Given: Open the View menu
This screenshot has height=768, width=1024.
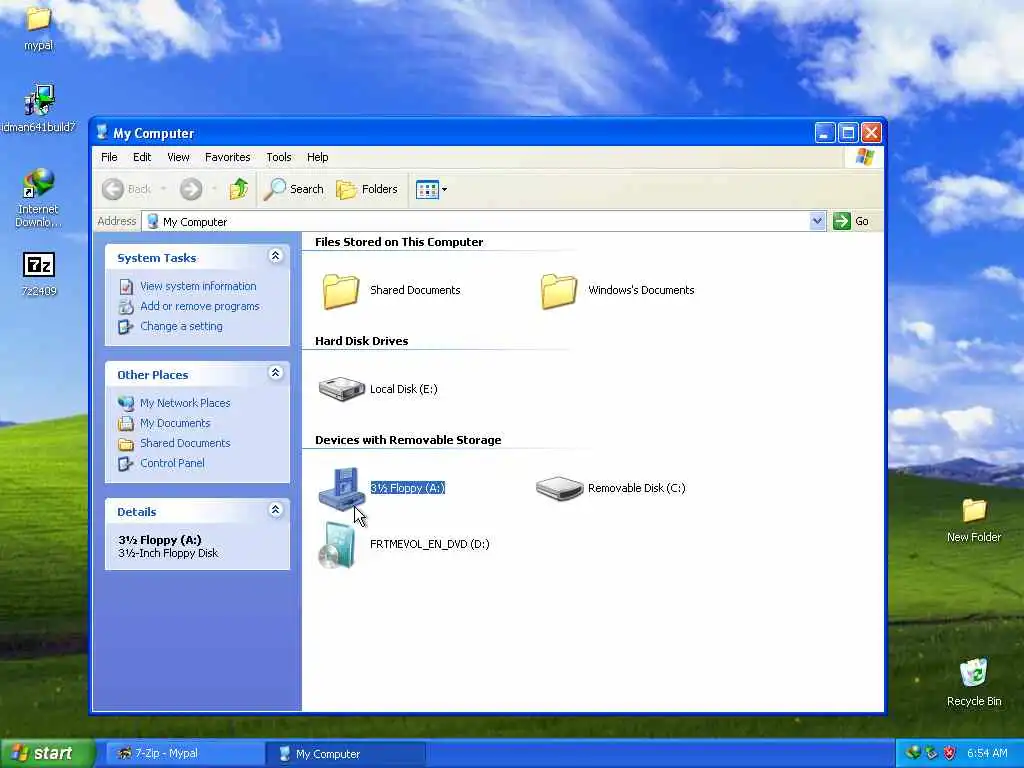Looking at the screenshot, I should coord(178,157).
